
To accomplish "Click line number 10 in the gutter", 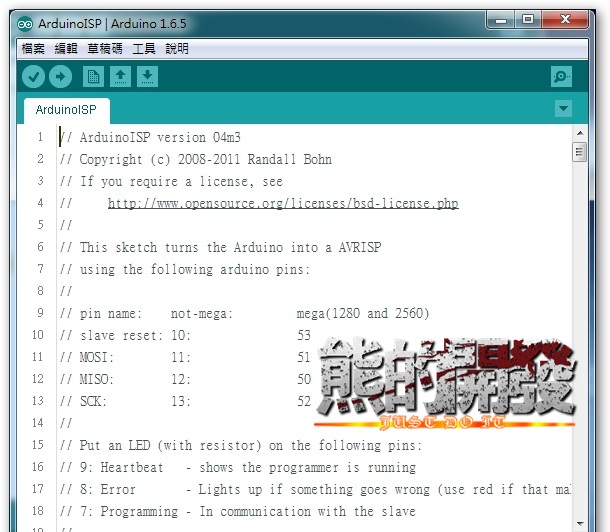I will (38, 335).
